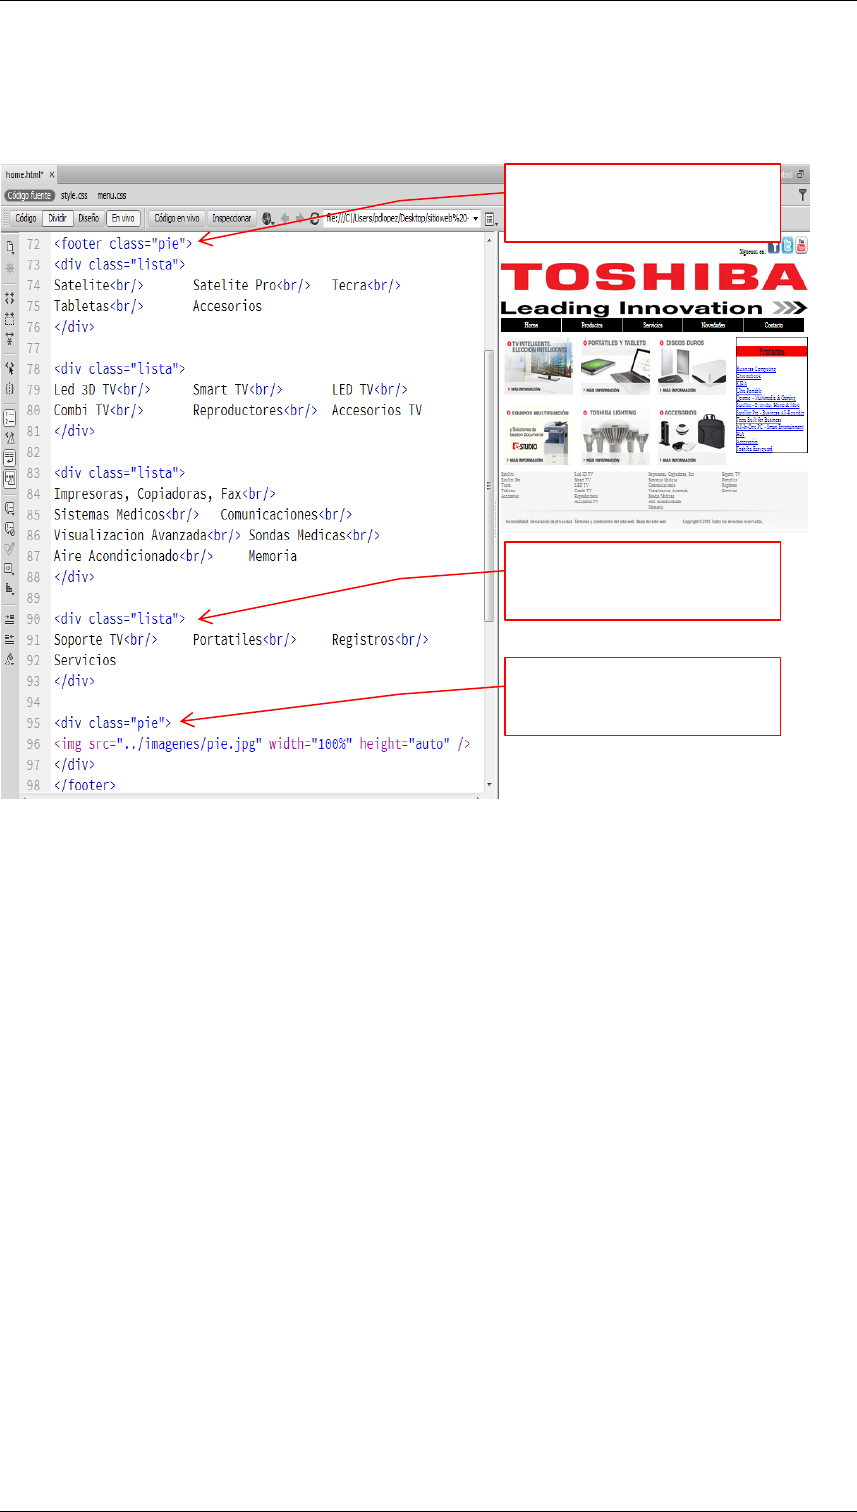The image size is (857, 1512).
Task: Open the menu.css related file
Action: pos(112,196)
